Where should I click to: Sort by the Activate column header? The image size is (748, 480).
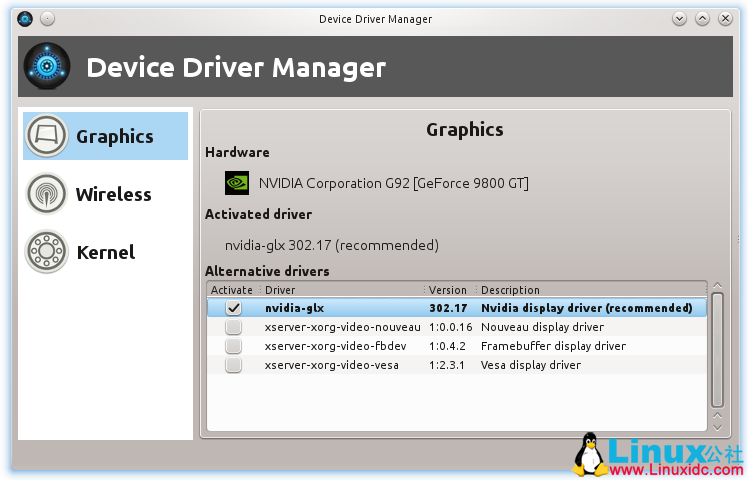233,290
